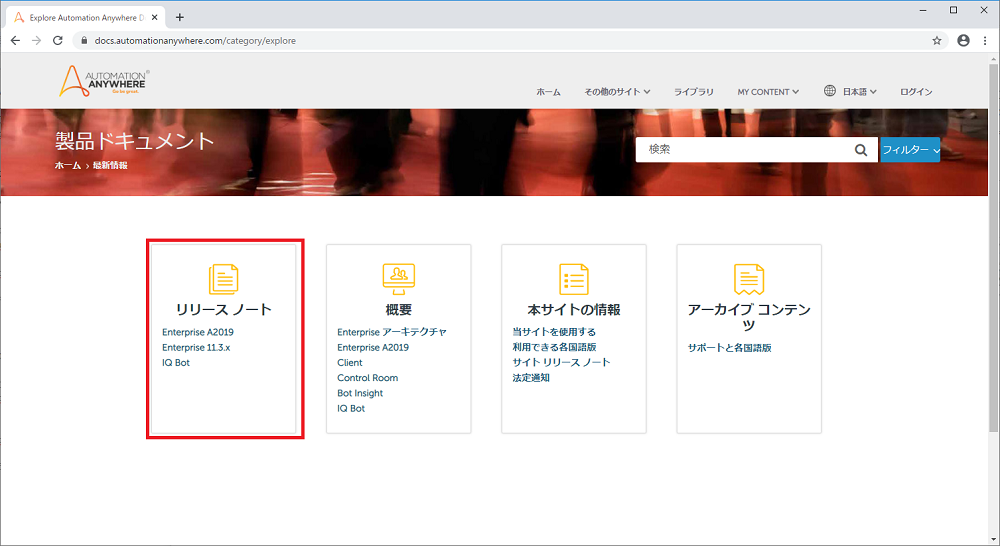The image size is (1000, 546).
Task: Go forward in browser history
Action: tap(36, 41)
